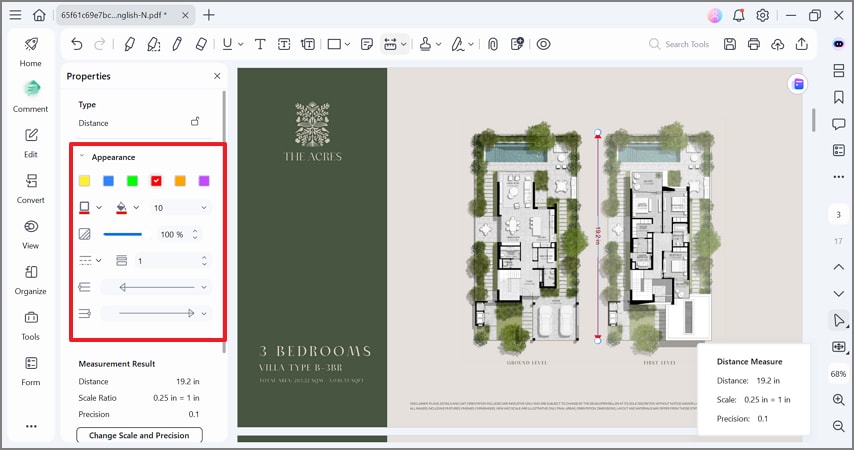Go to the home start page icon
Viewport: 854px width, 450px height.
pos(39,15)
